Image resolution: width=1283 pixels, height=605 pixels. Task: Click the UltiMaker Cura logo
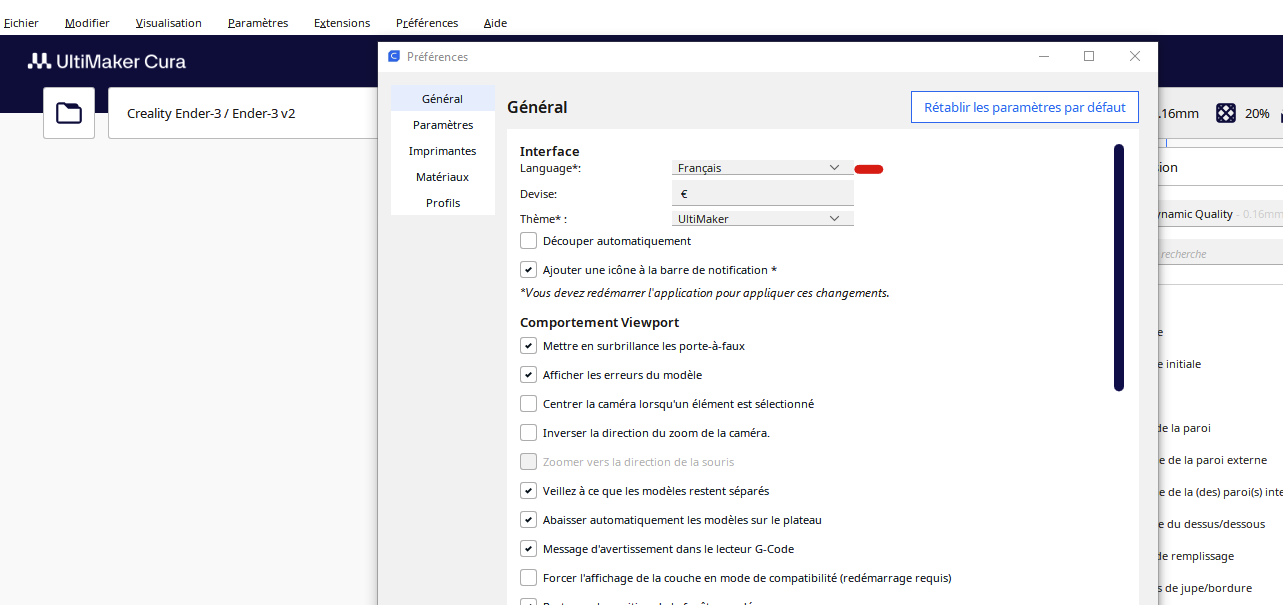107,61
